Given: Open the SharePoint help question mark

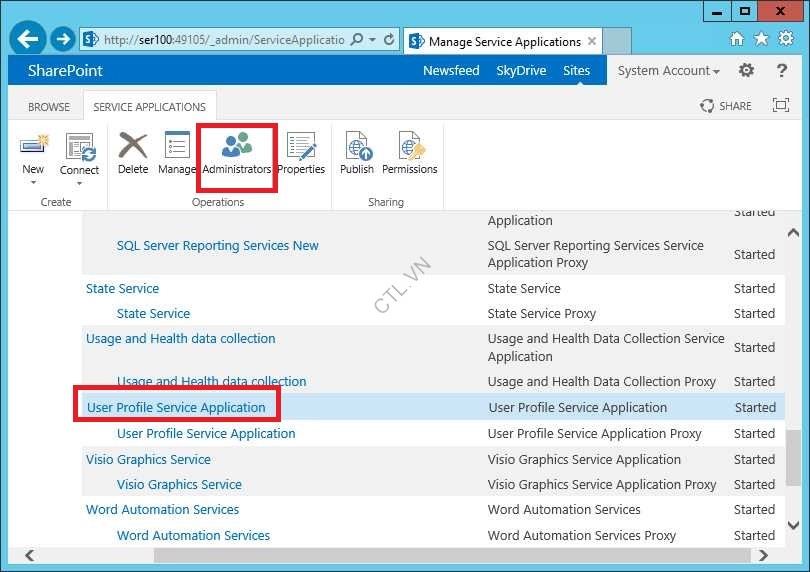Looking at the screenshot, I should (x=782, y=71).
